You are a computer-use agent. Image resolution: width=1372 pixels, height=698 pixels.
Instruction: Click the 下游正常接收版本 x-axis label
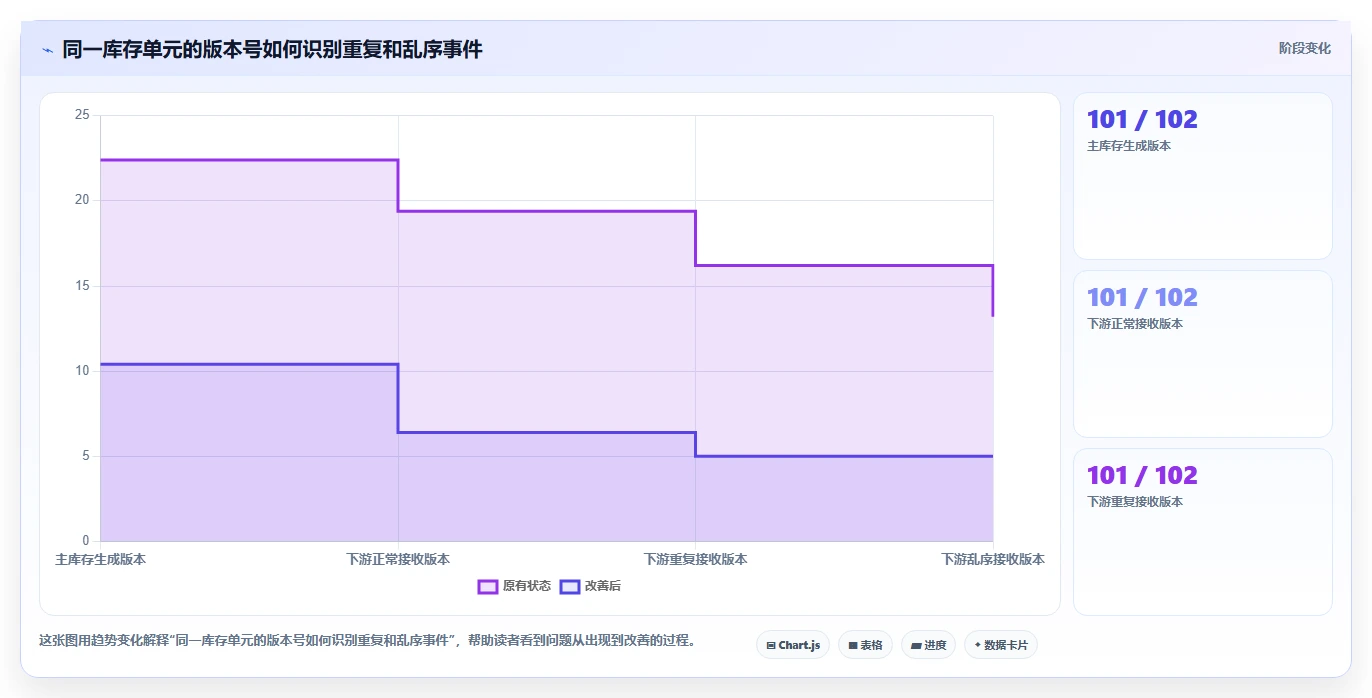coord(398,559)
